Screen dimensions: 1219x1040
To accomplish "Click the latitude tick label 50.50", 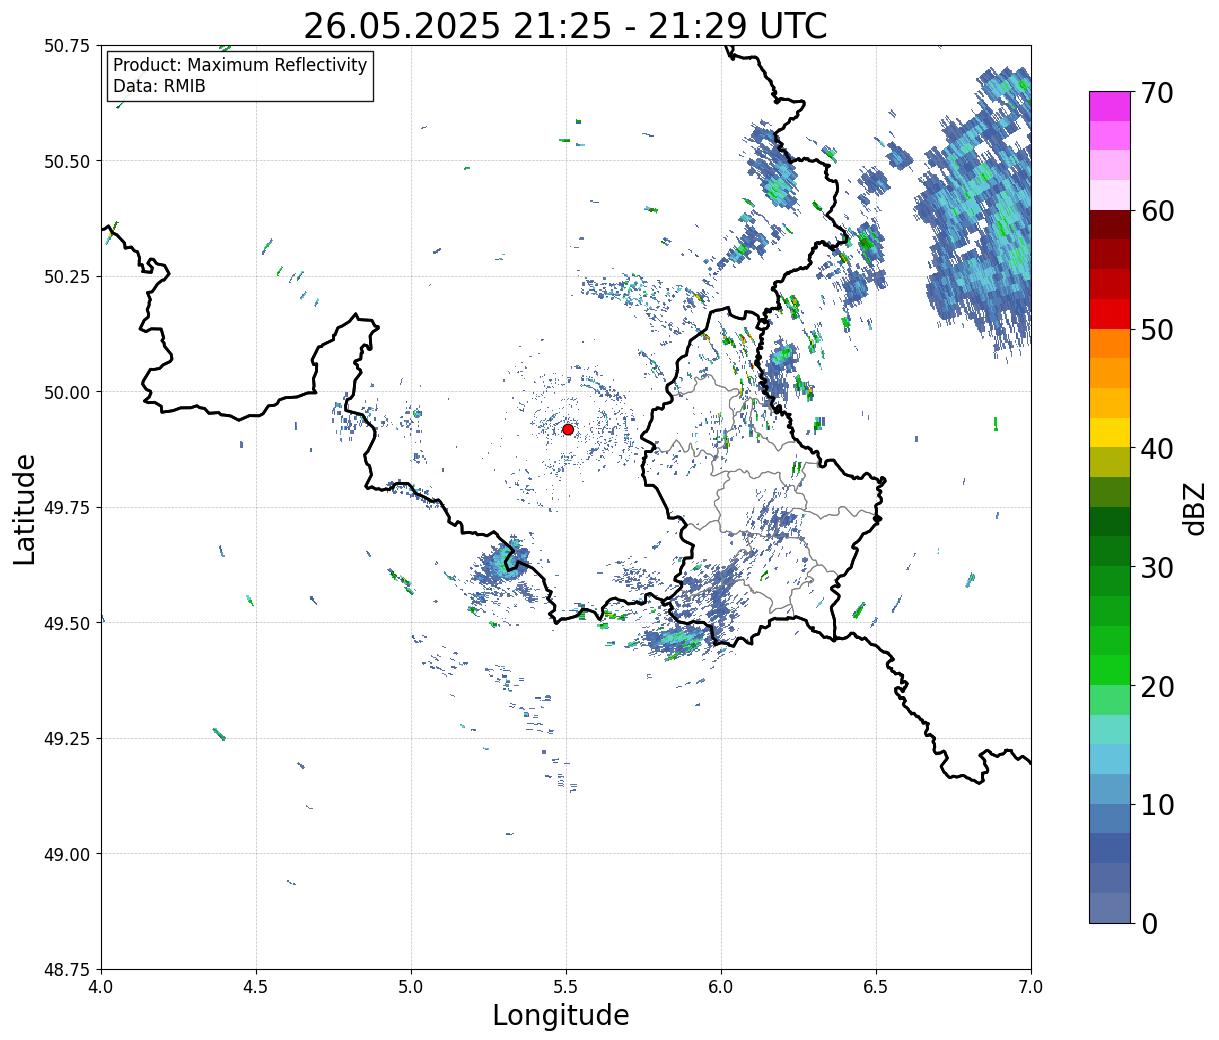I will click(x=67, y=161).
